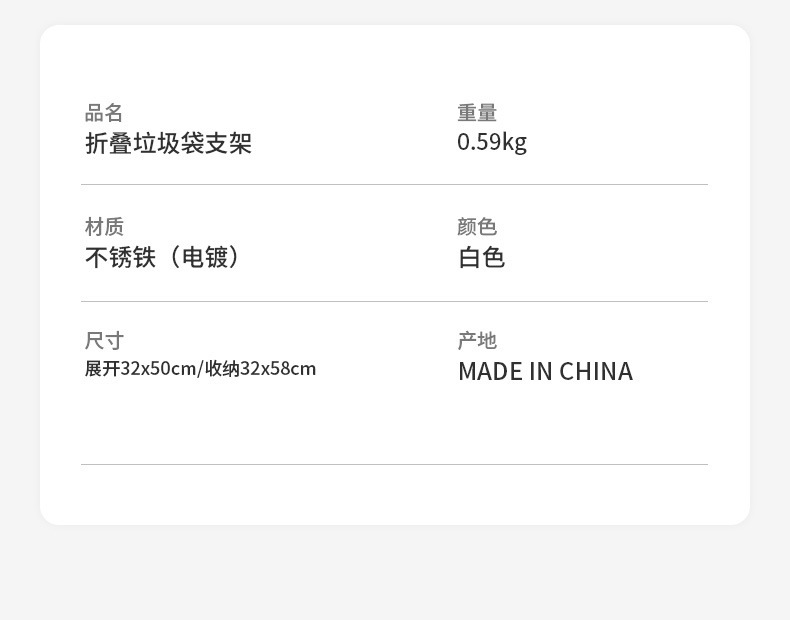Viewport: 790px width, 620px height.
Task: Click the word CHINA in origin text
Action: pos(596,372)
